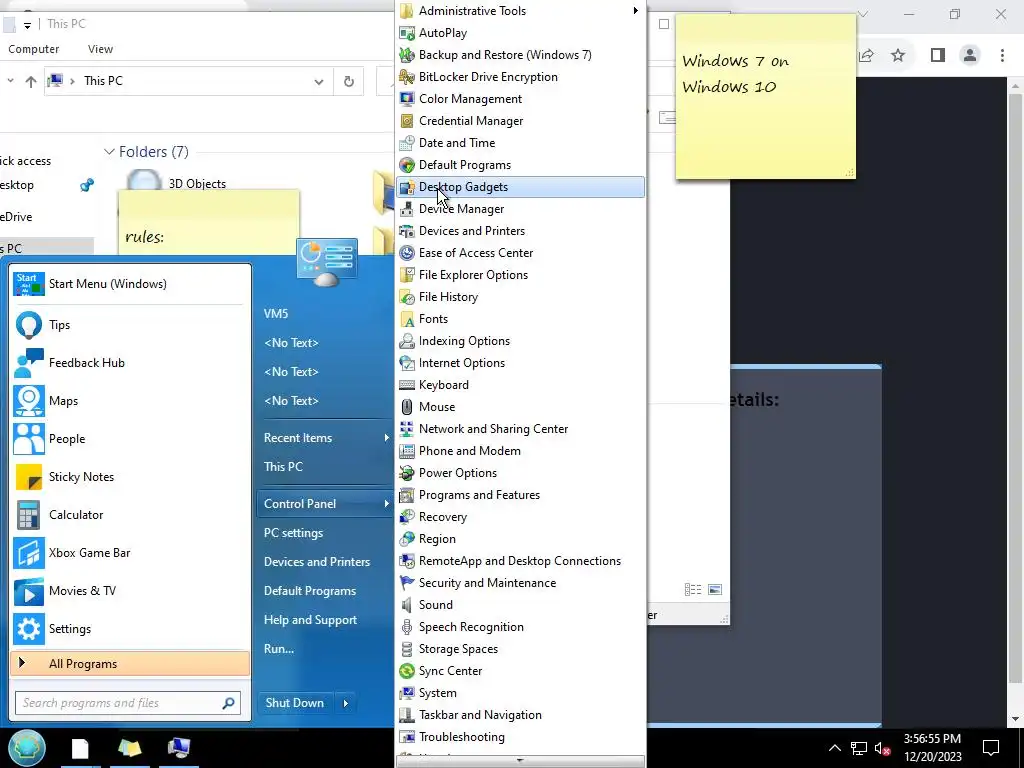Screen dimensions: 1024x768
Task: Open browser share page icon
Action: [x=867, y=56]
